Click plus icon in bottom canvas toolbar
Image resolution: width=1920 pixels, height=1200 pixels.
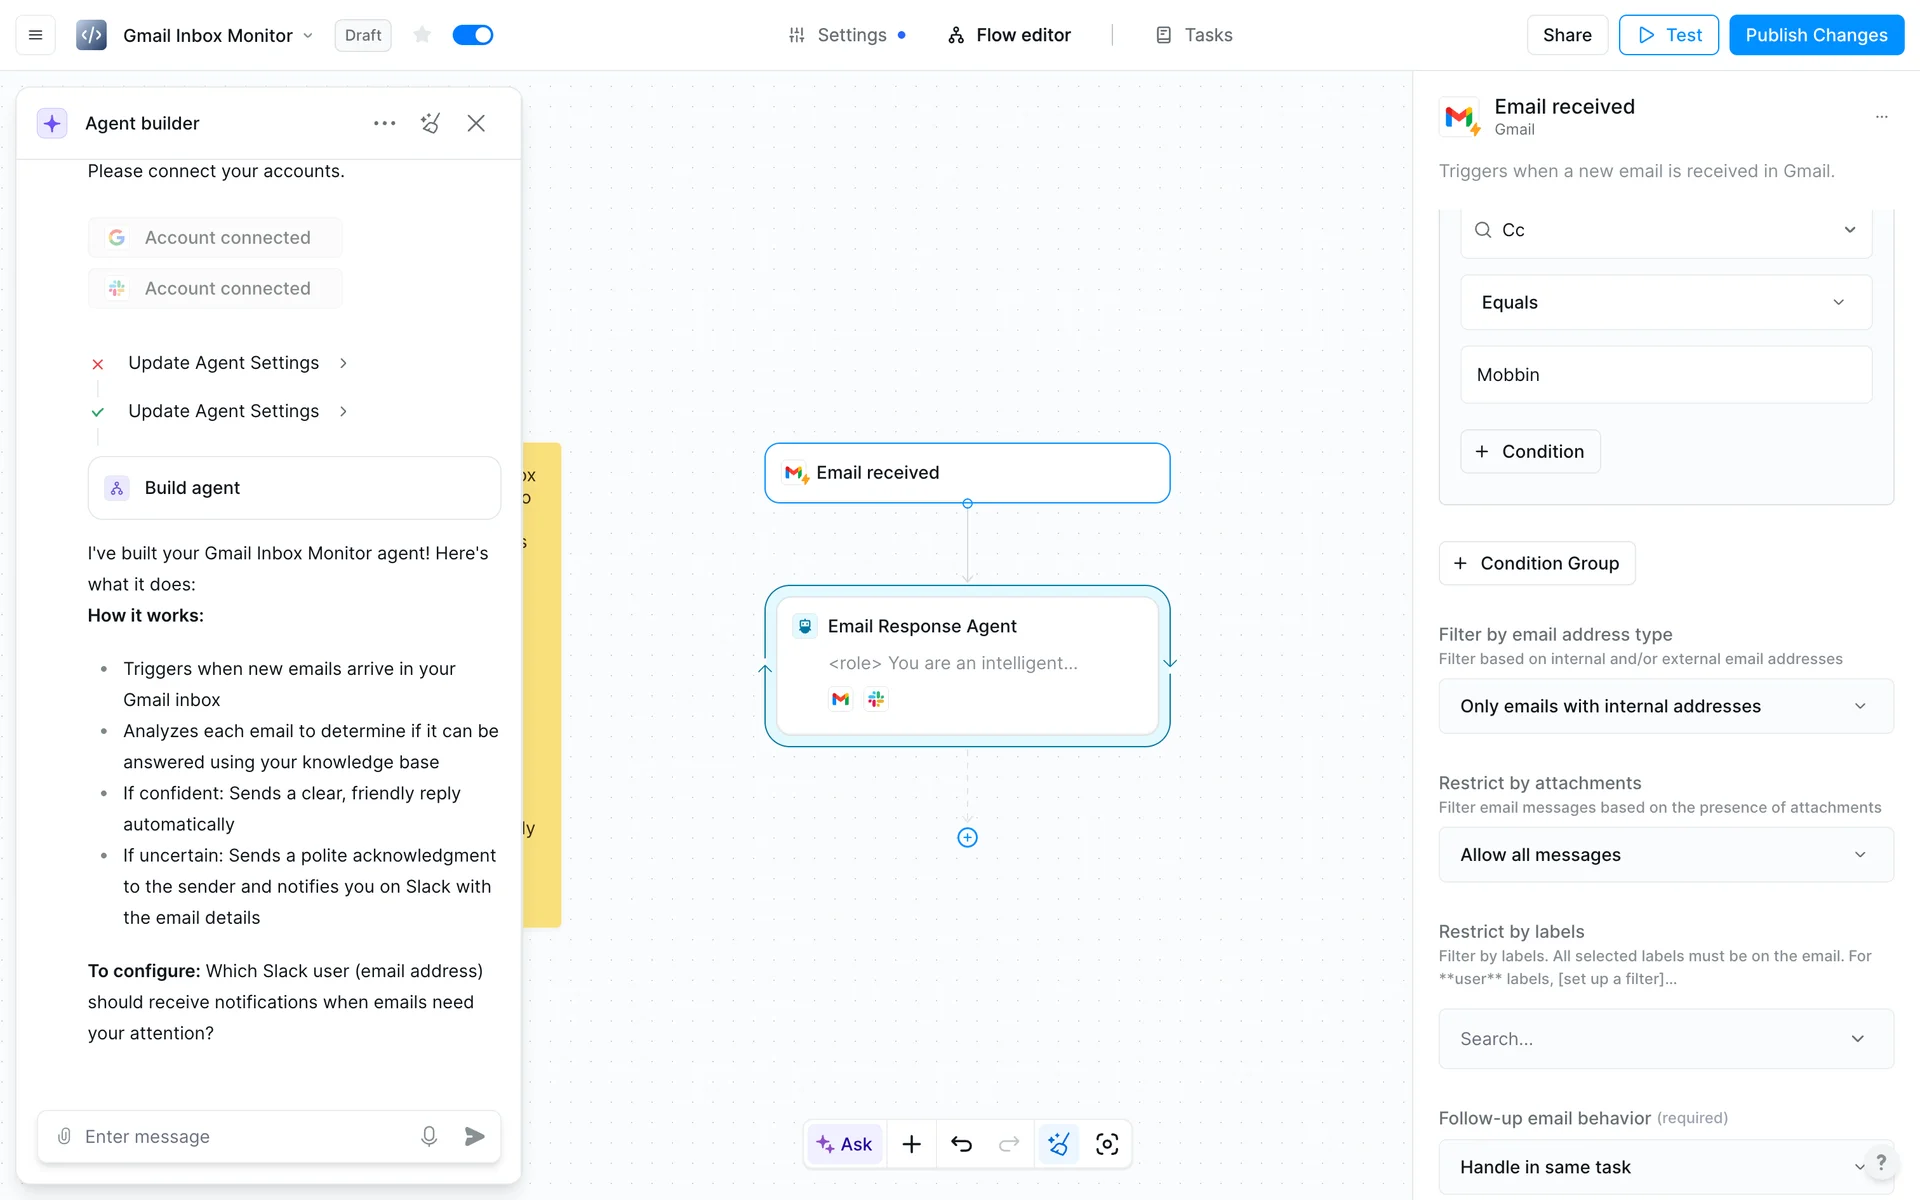pos(911,1144)
